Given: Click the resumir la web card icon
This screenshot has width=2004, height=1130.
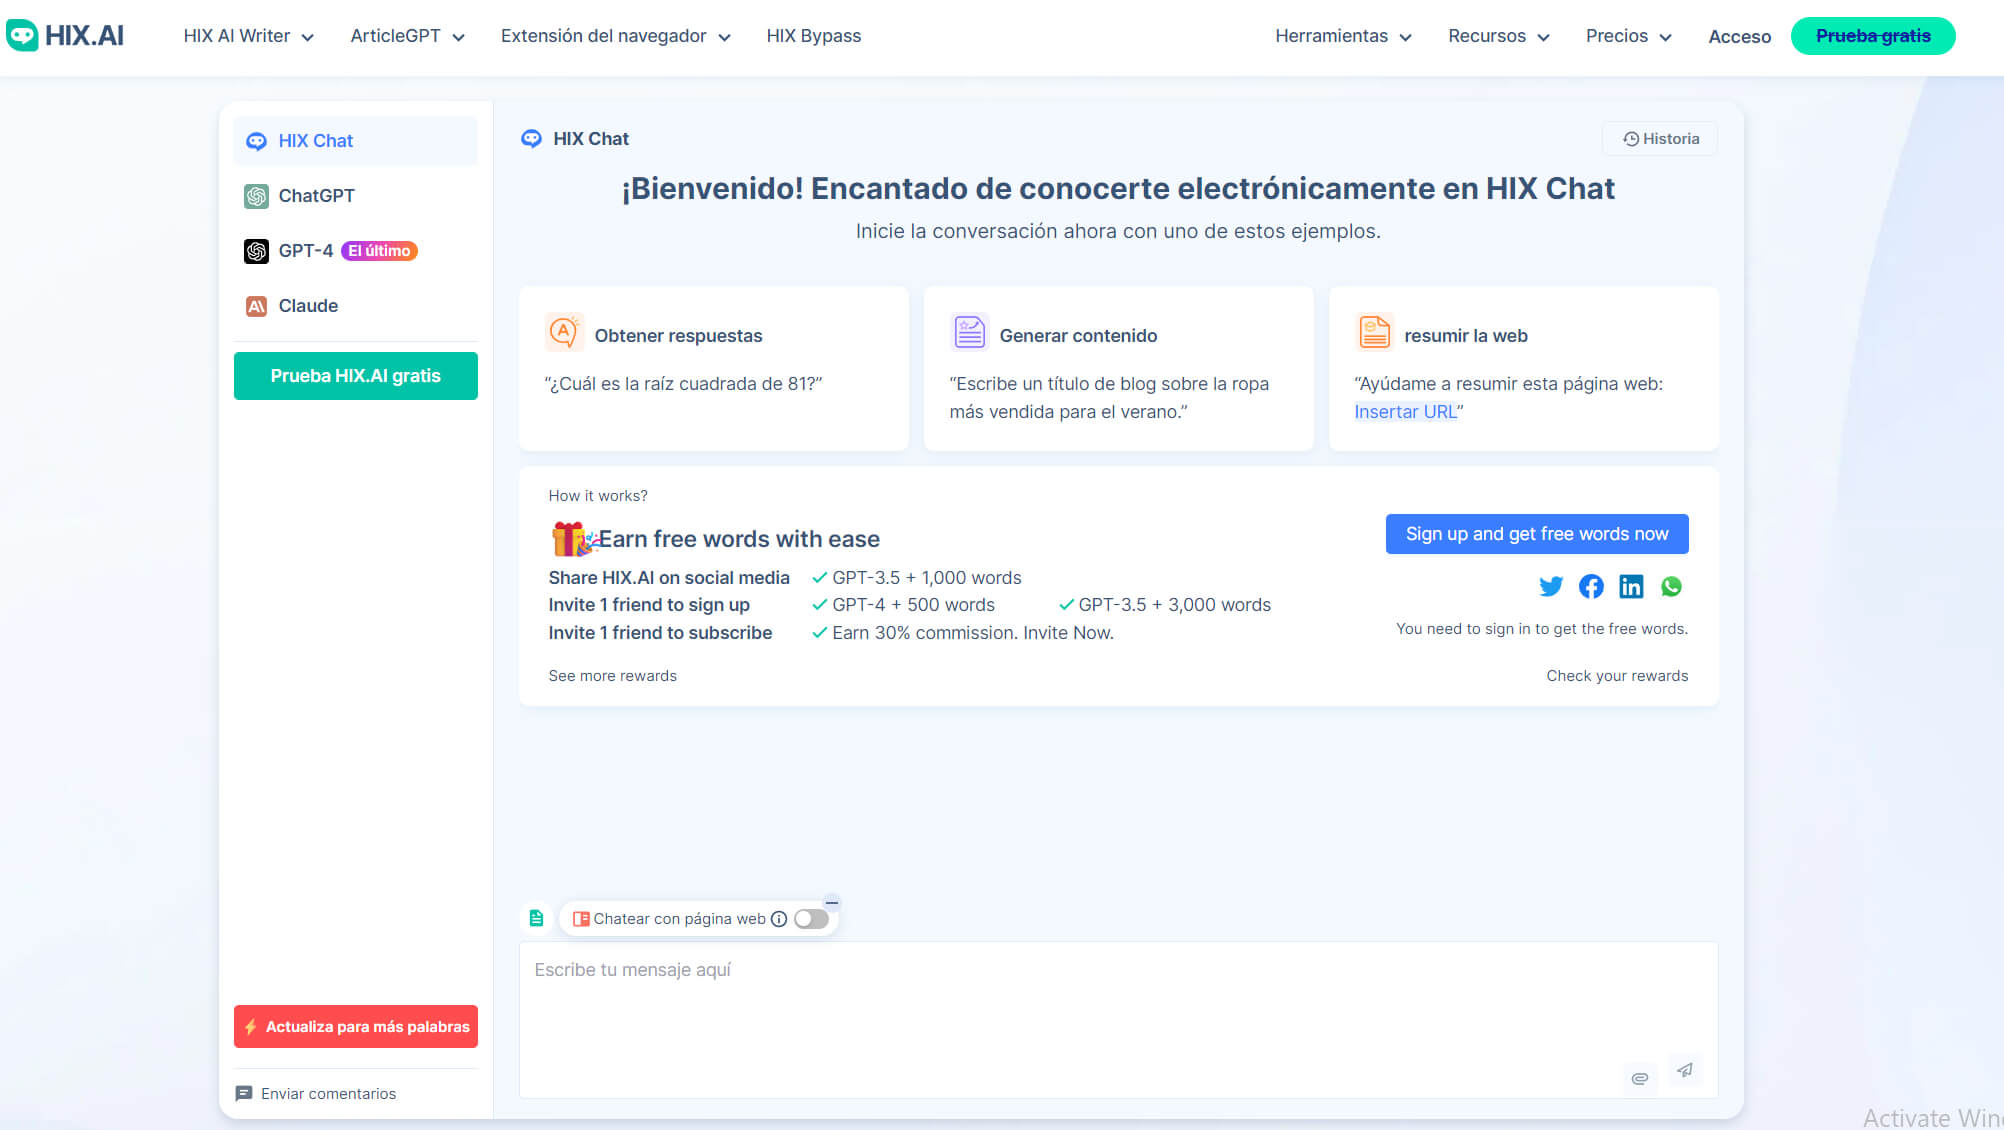Looking at the screenshot, I should [1374, 332].
